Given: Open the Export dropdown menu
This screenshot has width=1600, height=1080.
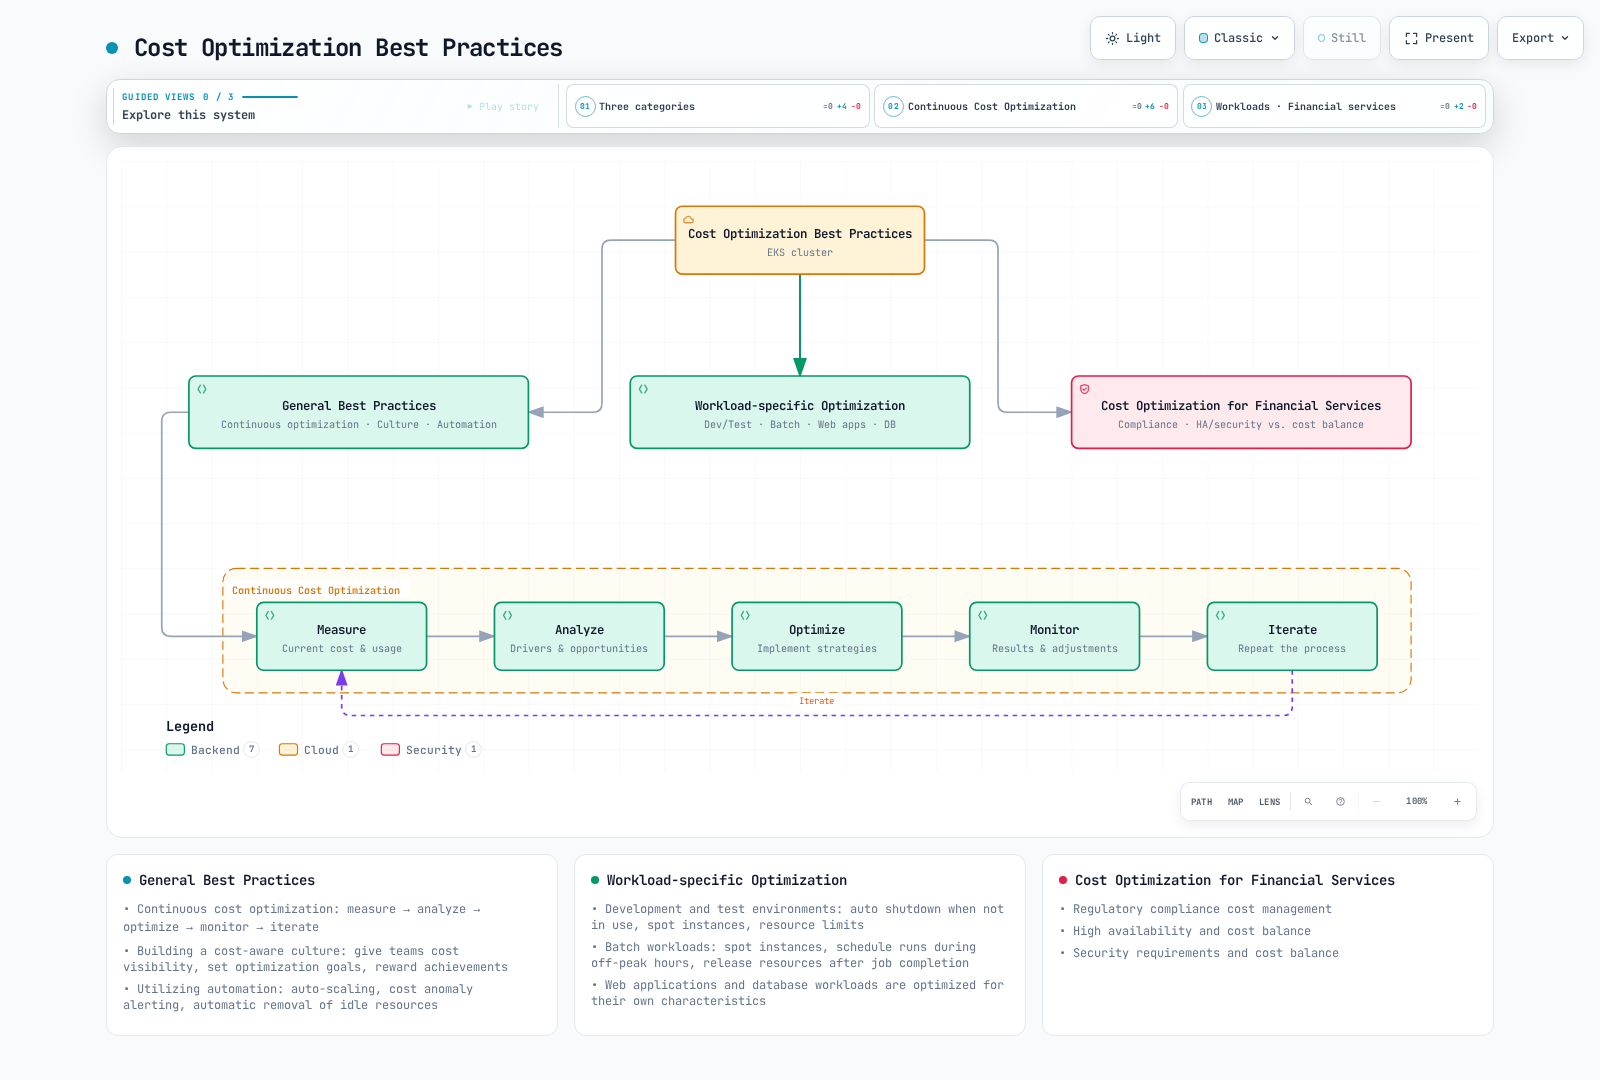Looking at the screenshot, I should pos(1540,38).
